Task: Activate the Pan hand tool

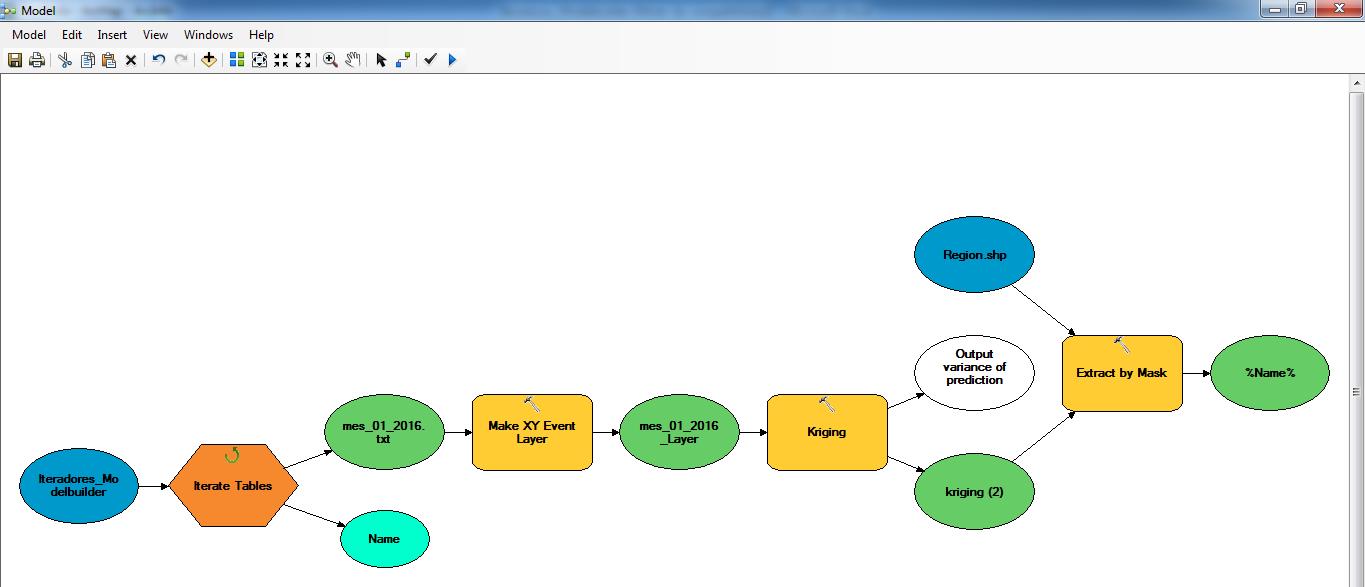Action: point(352,60)
